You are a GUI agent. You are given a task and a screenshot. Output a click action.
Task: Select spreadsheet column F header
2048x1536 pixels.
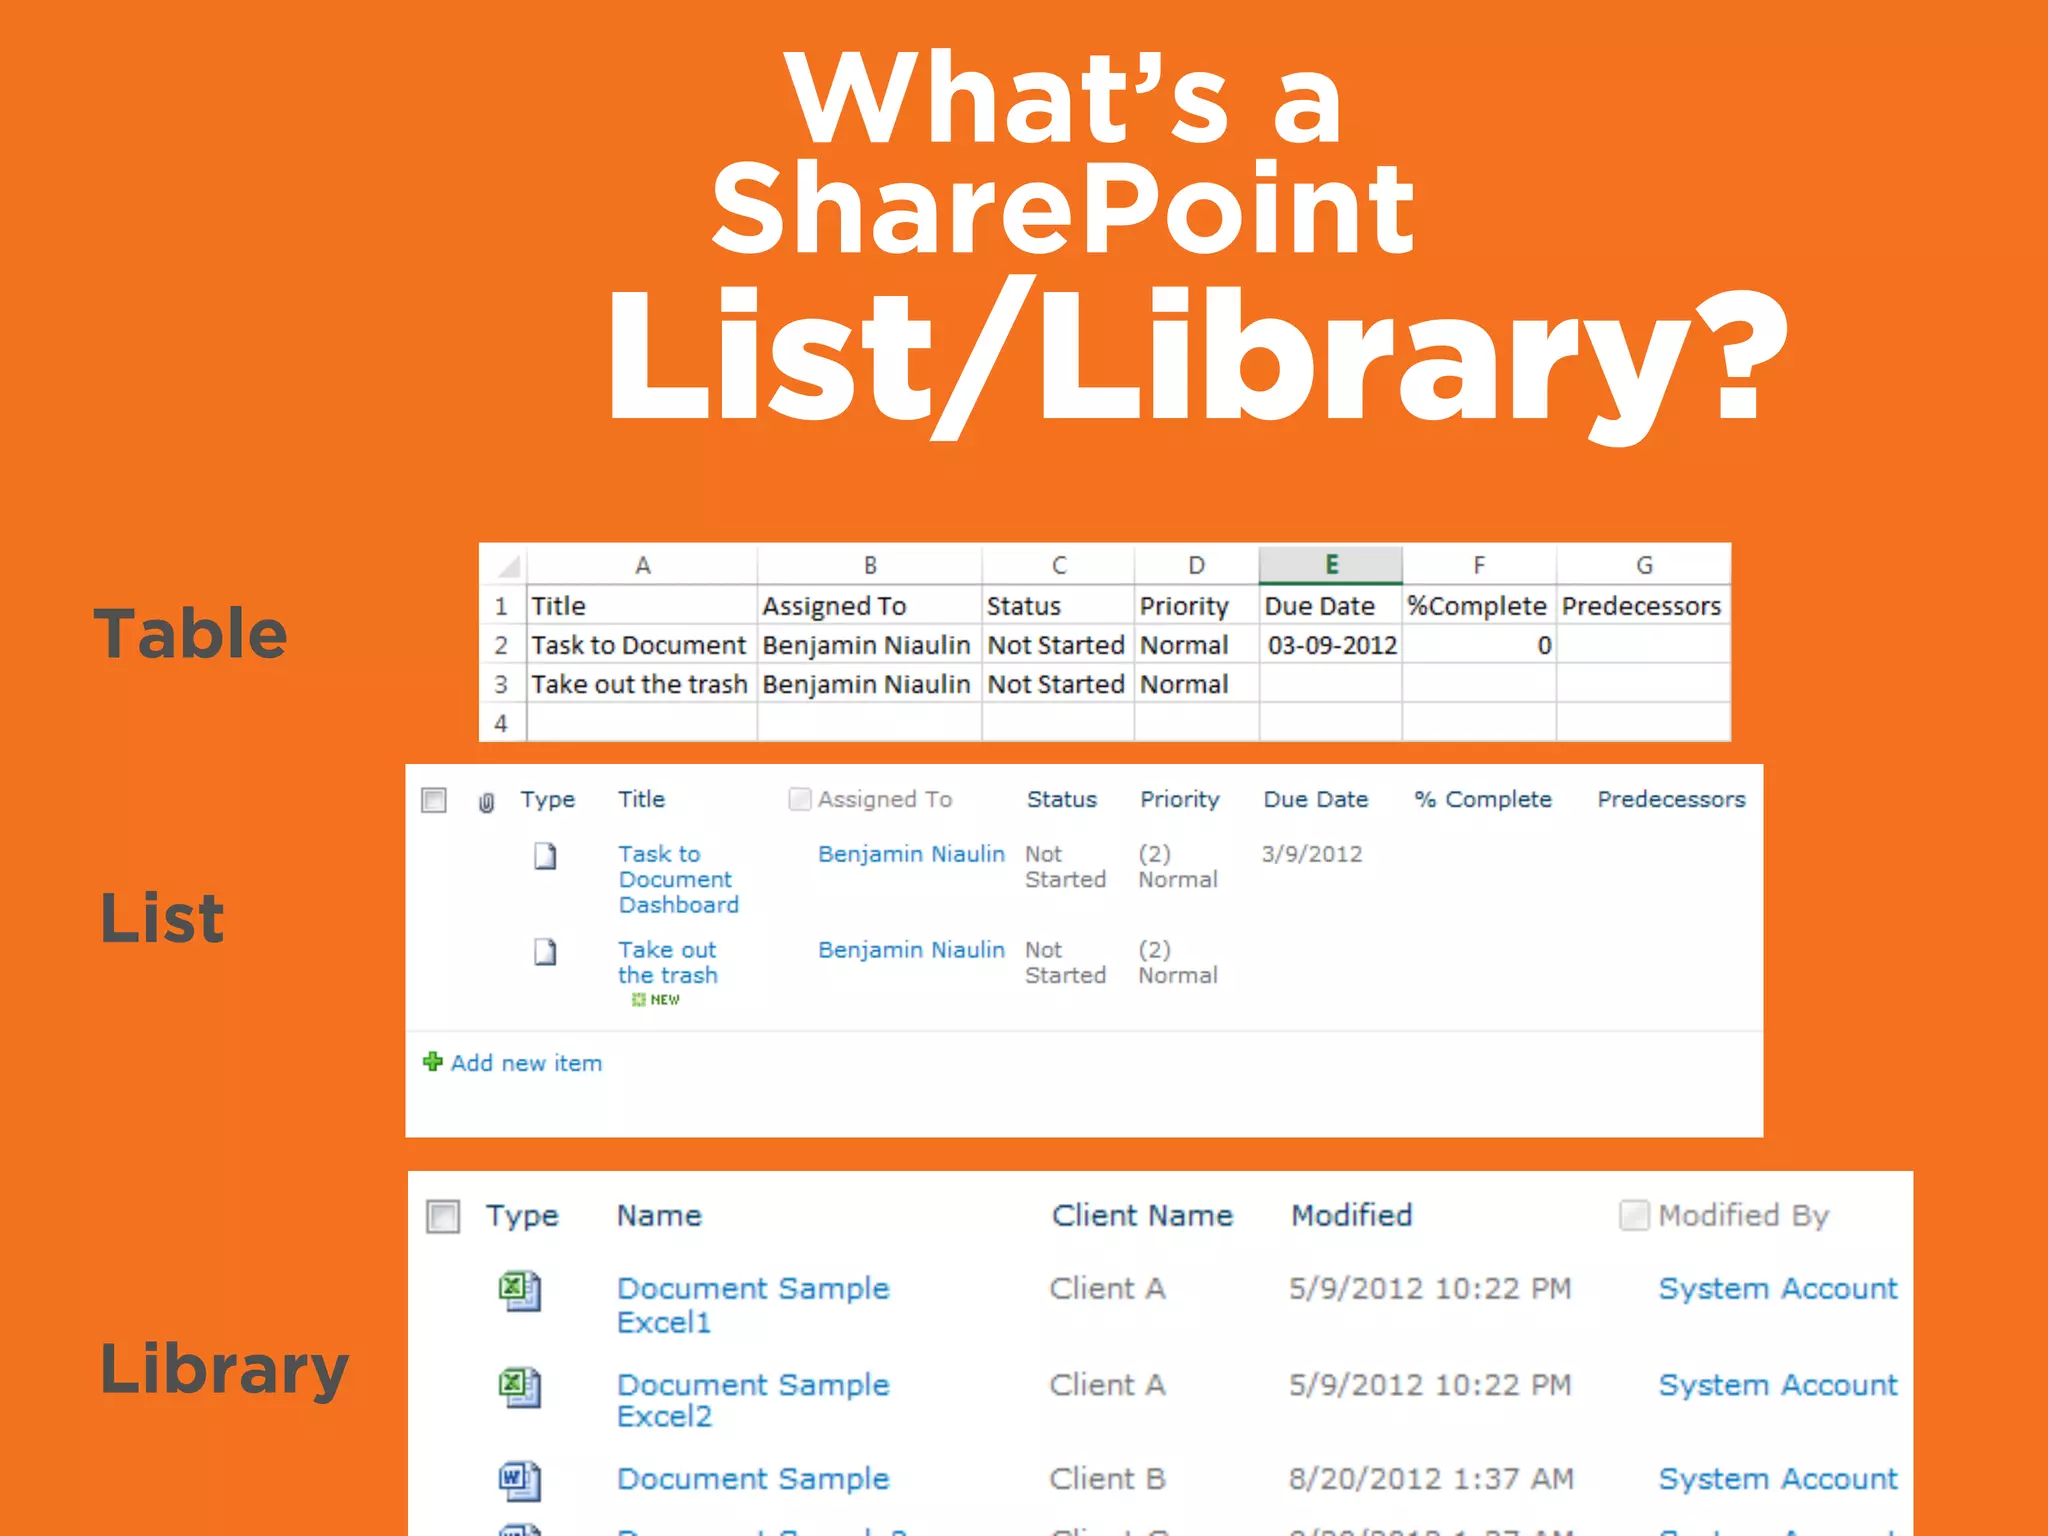tap(1479, 565)
